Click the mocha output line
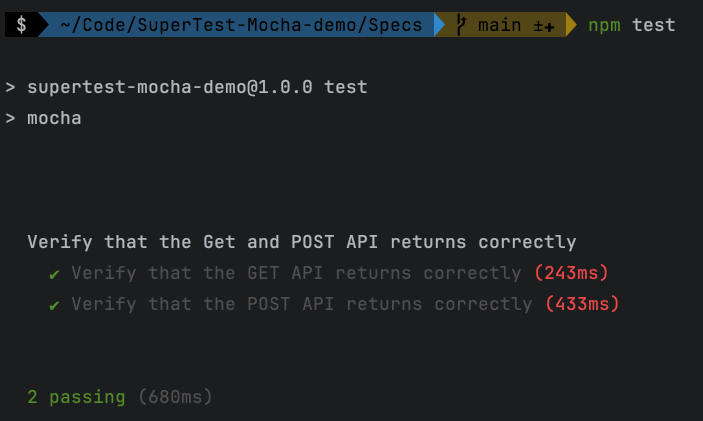This screenshot has height=421, width=703. tap(54, 118)
